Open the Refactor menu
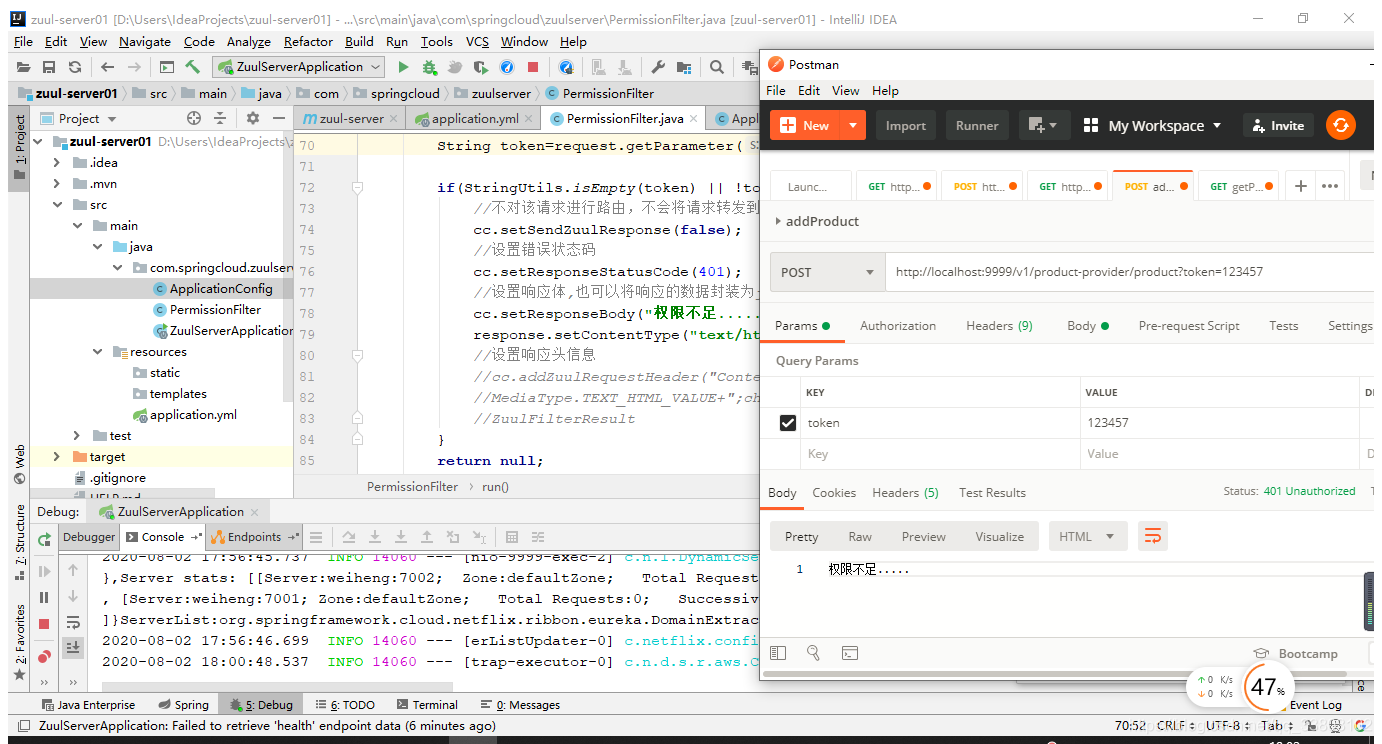The image size is (1382, 744). pos(308,41)
